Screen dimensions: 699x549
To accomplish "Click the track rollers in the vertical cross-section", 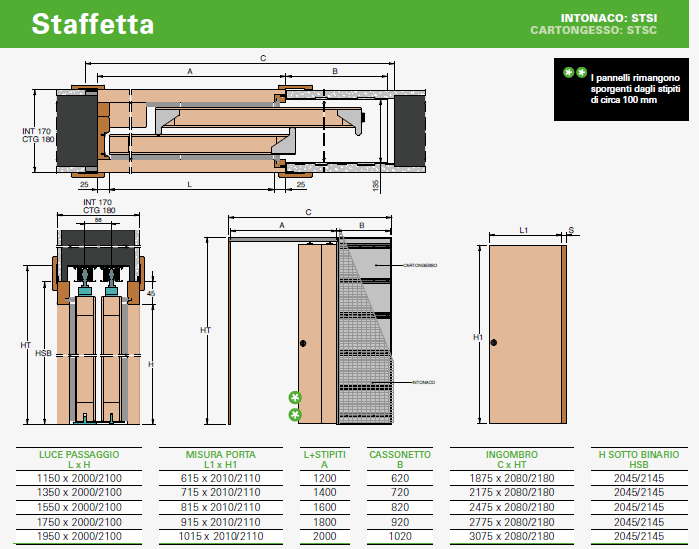I will (x=98, y=278).
